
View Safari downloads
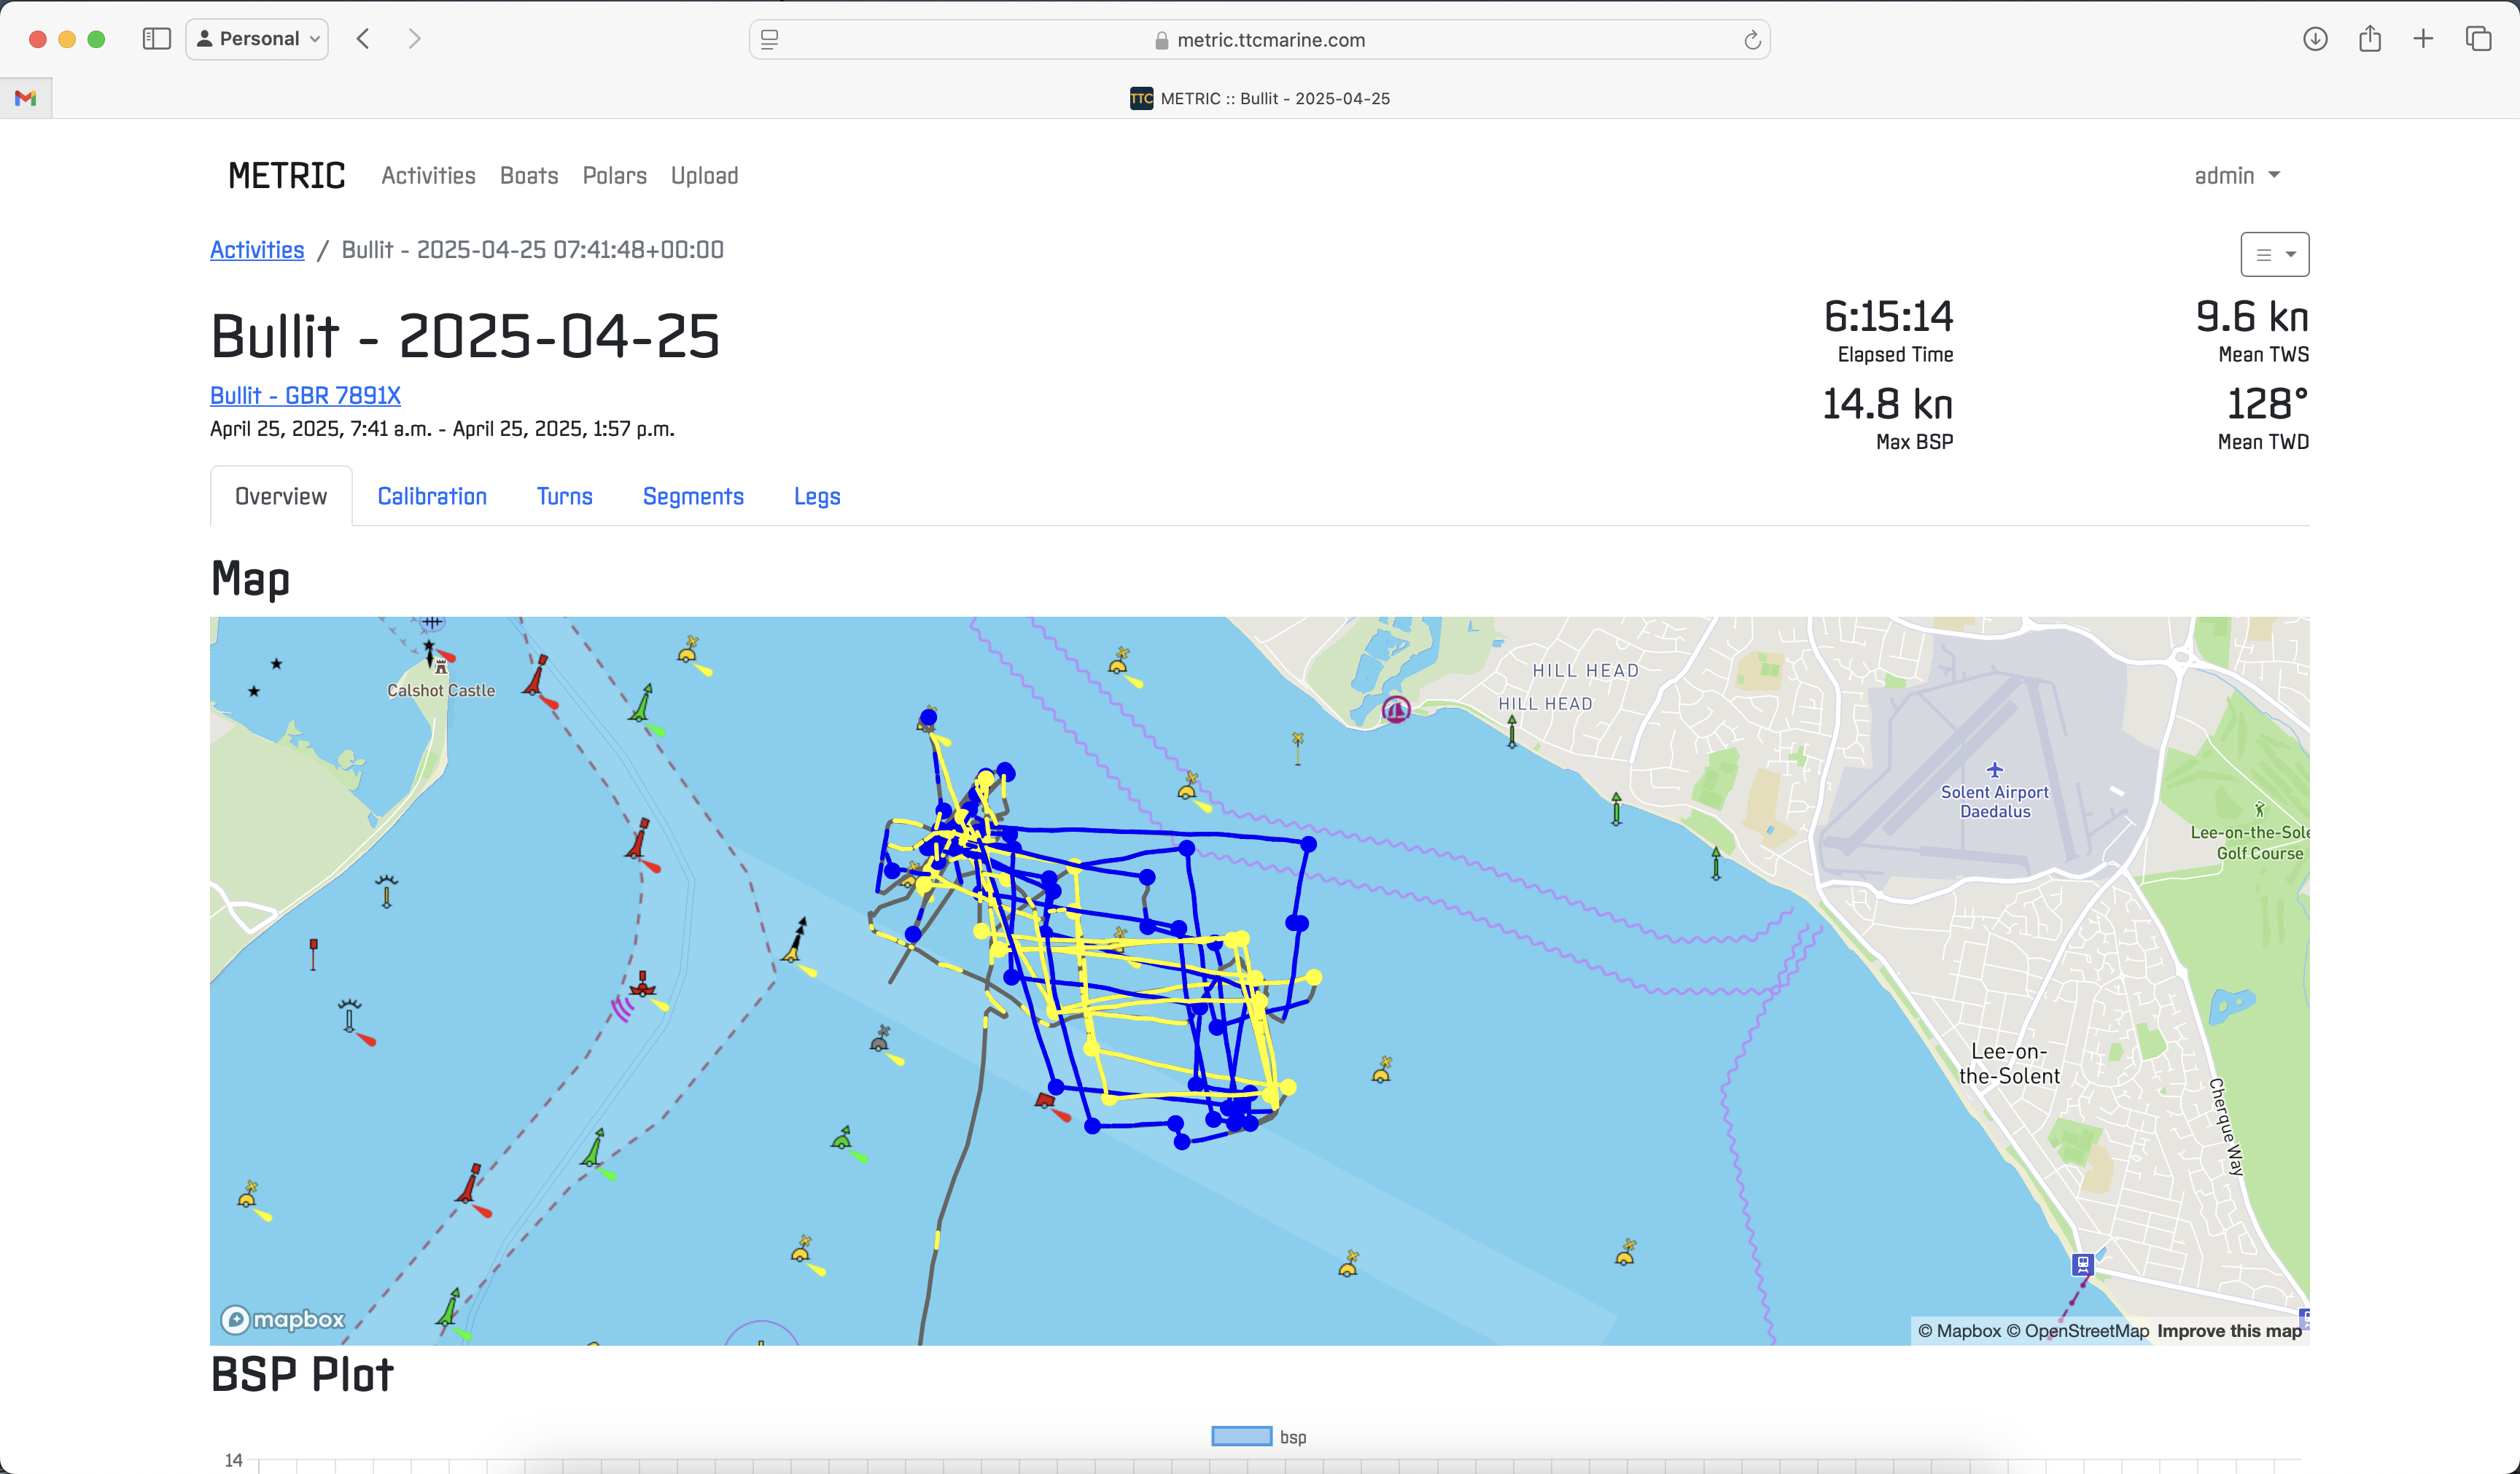(x=2315, y=39)
